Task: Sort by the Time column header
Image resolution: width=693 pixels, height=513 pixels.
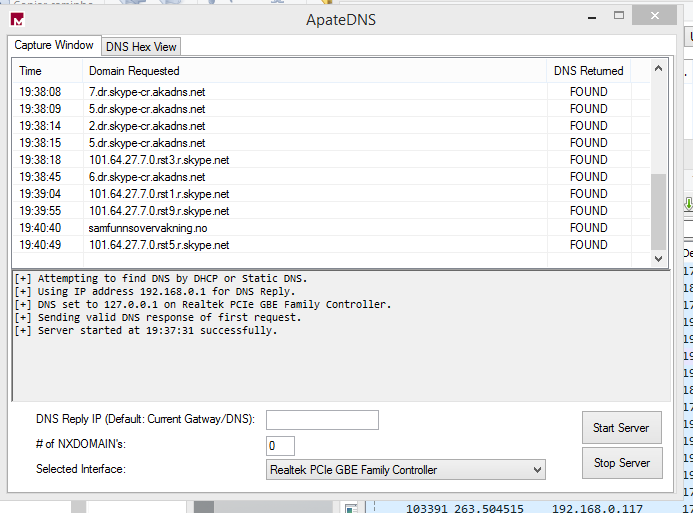Action: [x=47, y=71]
